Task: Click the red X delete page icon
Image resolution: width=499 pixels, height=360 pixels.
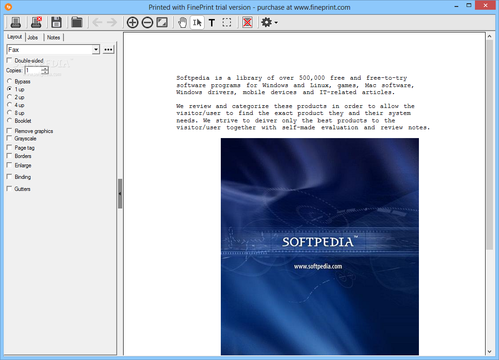Action: 247,22
